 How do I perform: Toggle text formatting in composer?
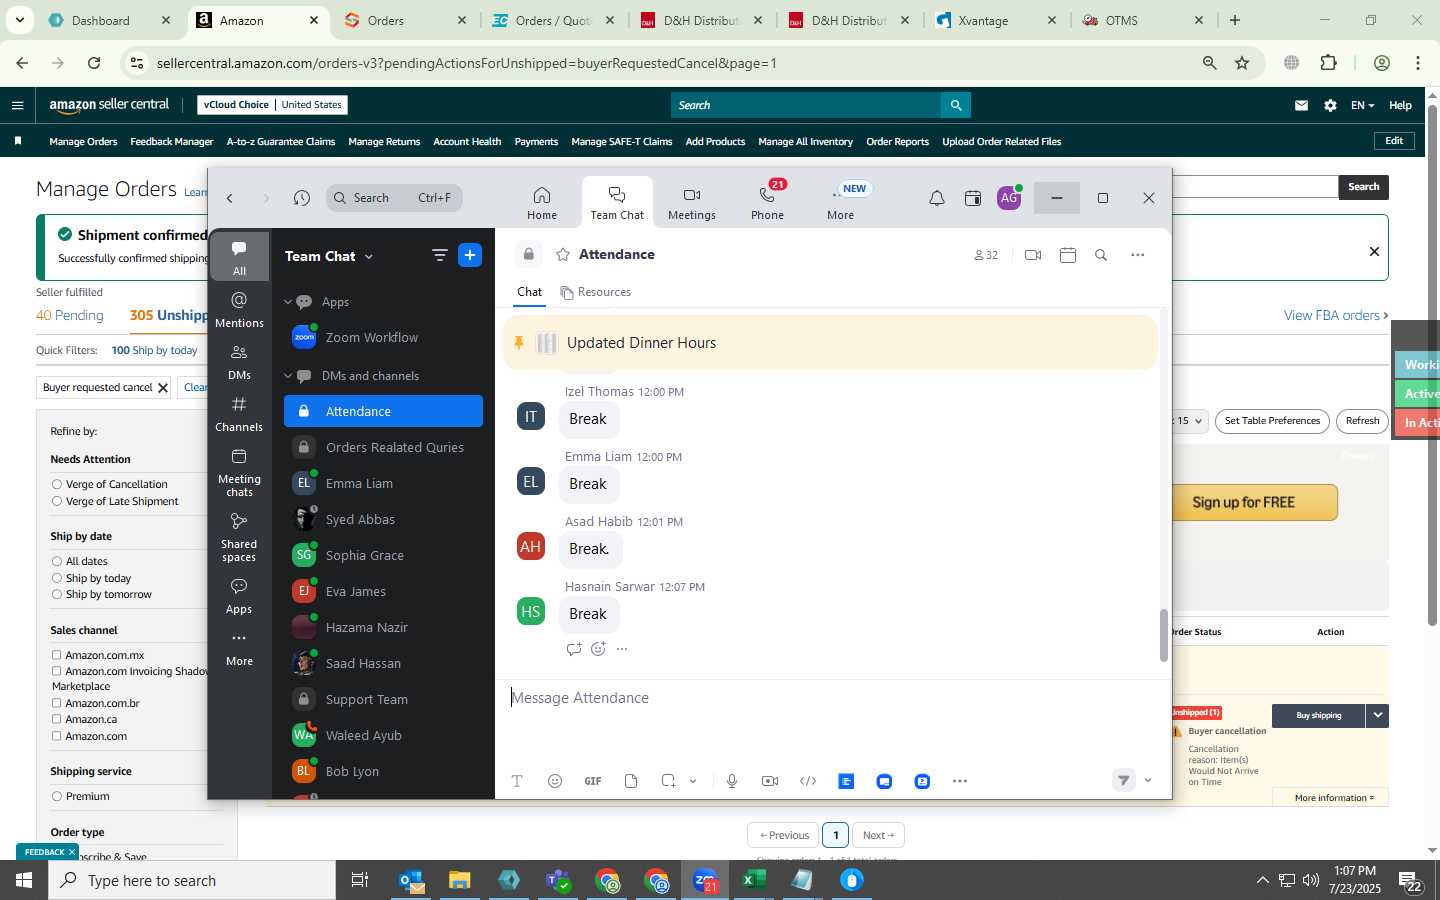coord(517,781)
